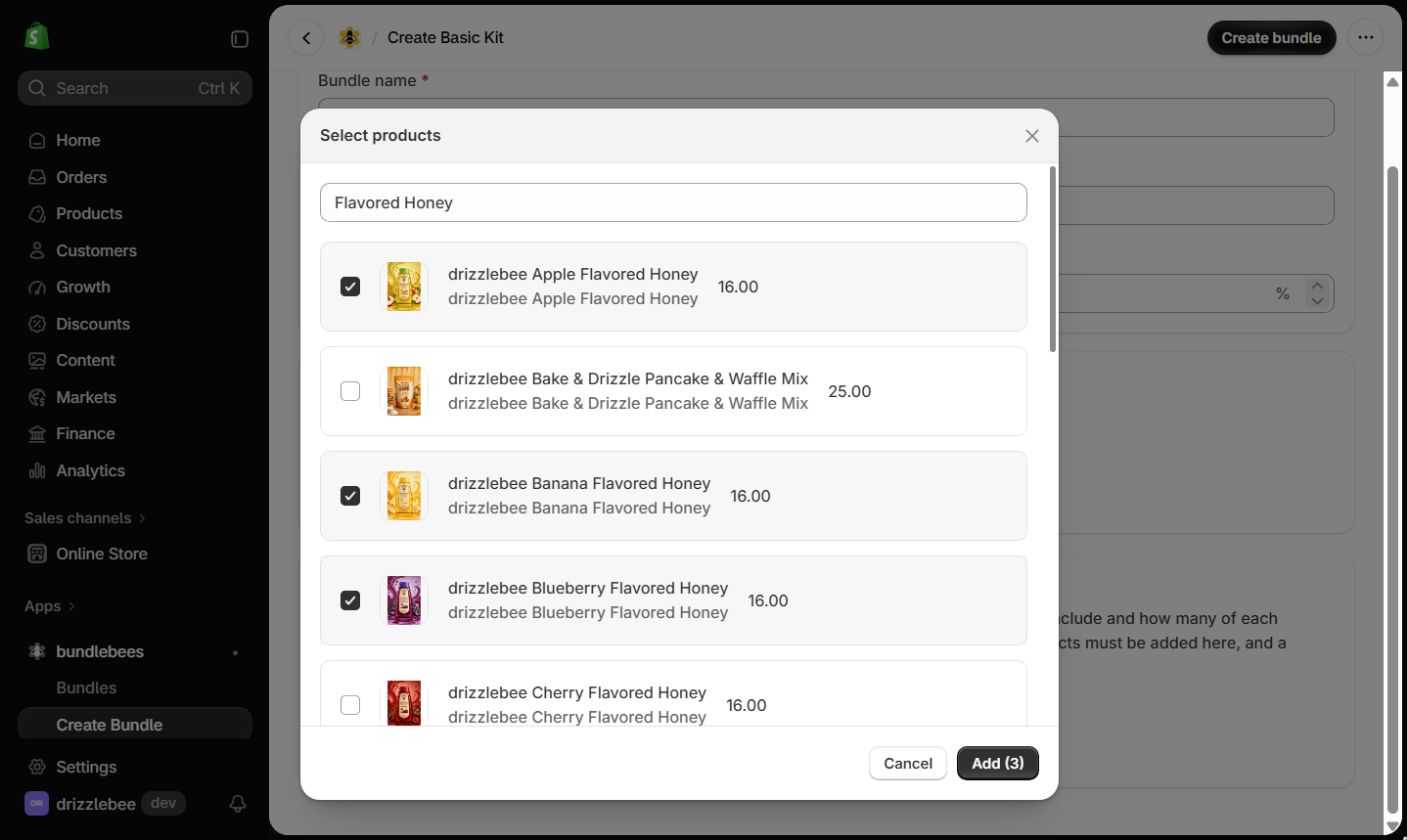Click the bee app icon in breadcrumb
This screenshot has height=840, width=1407.
(x=350, y=38)
